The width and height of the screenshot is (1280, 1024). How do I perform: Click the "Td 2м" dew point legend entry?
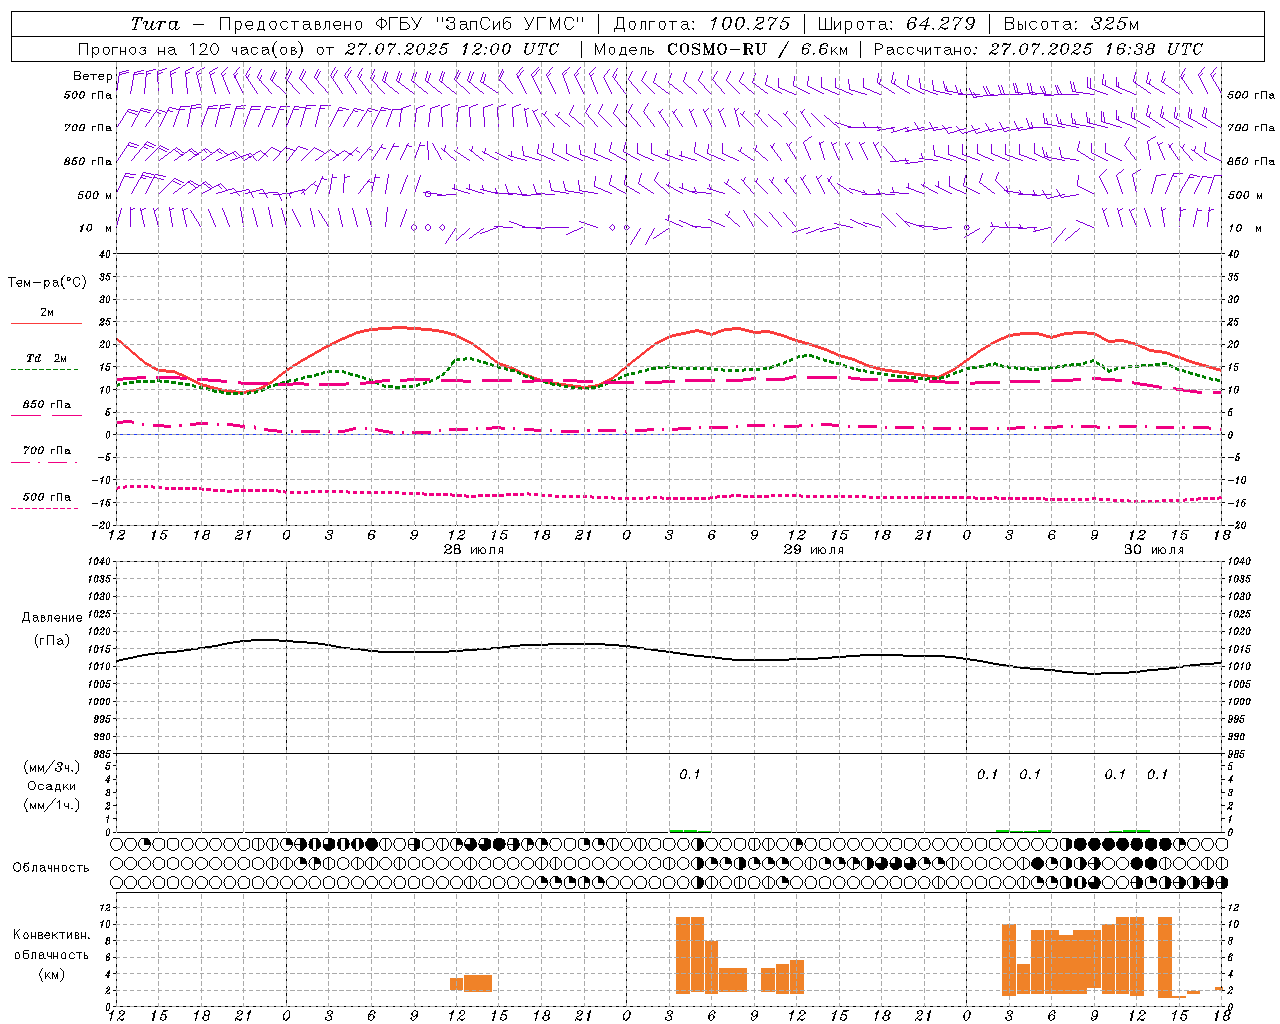pos(46,358)
